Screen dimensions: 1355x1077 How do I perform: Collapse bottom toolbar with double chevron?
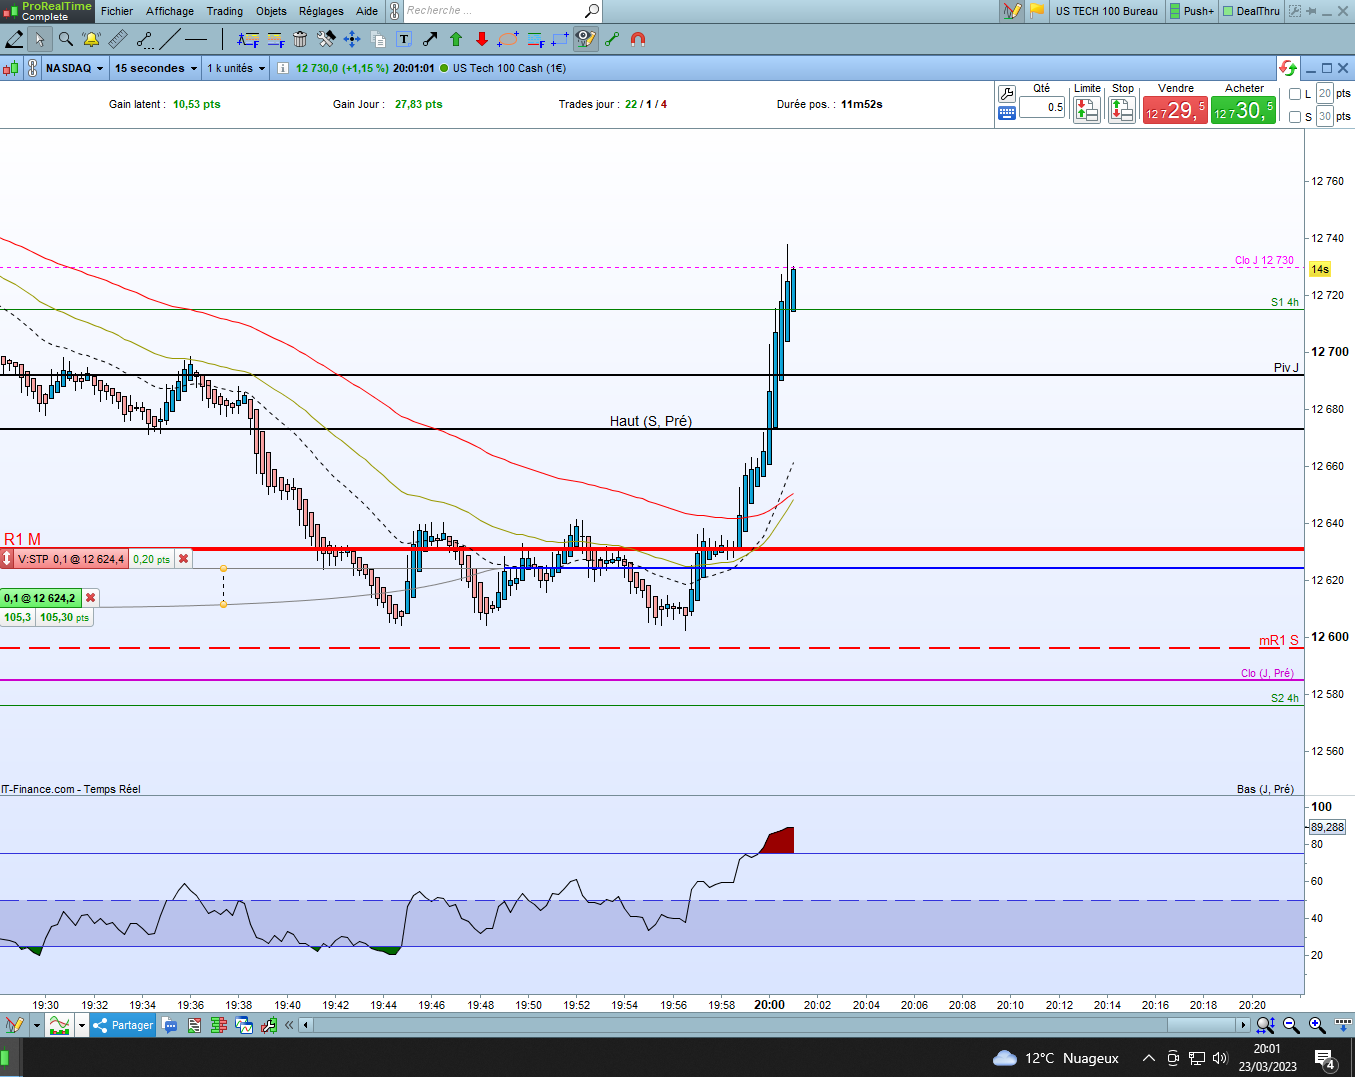pos(290,1025)
